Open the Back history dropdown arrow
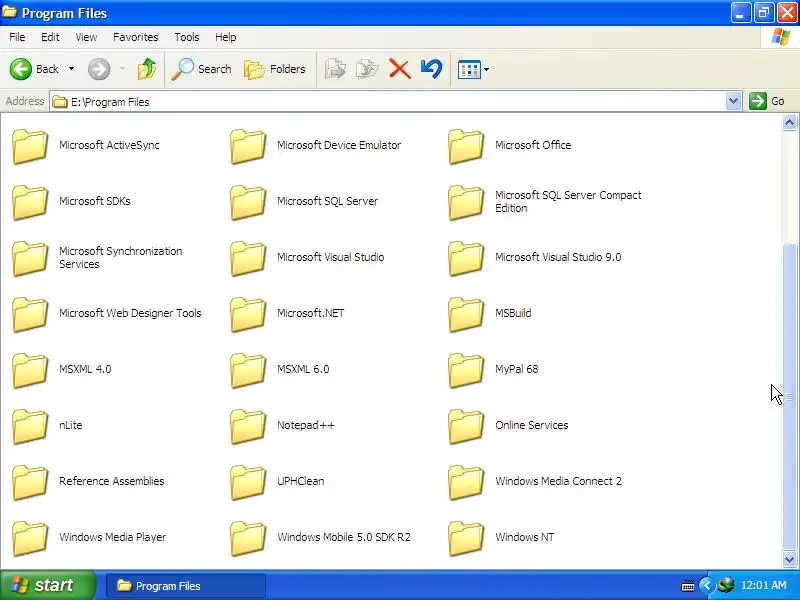800x600 pixels. tap(71, 69)
